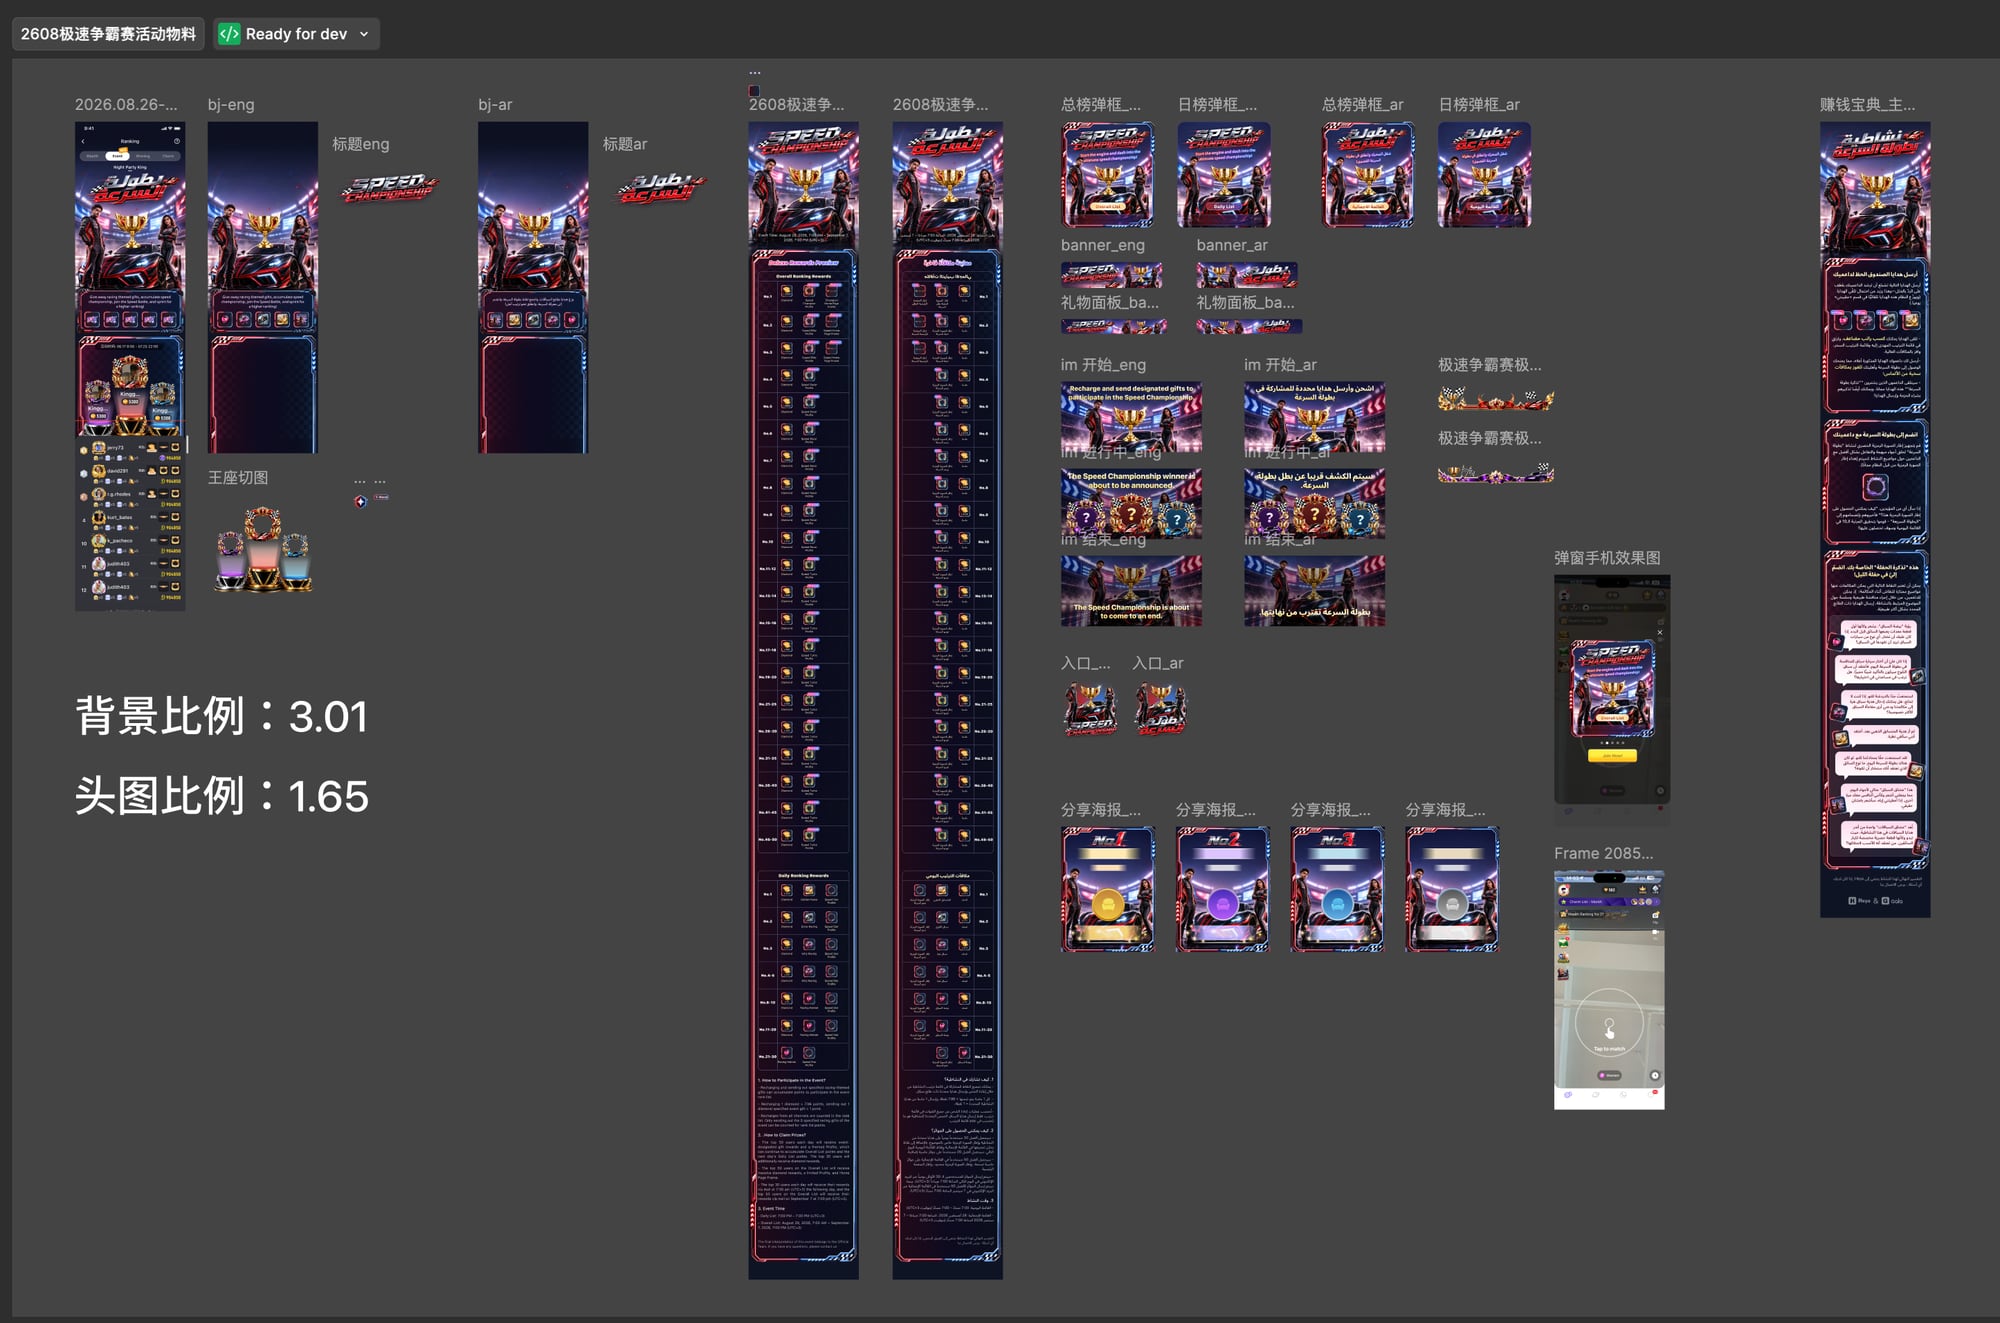The height and width of the screenshot is (1323, 2000).
Task: Open the Ready for dev dropdown
Action: [x=295, y=34]
